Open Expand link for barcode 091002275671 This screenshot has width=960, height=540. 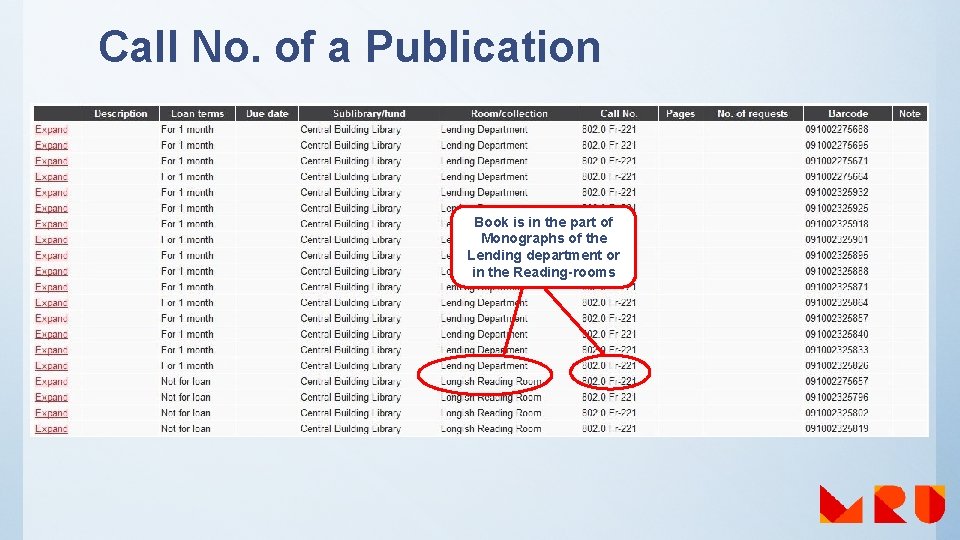coord(51,161)
